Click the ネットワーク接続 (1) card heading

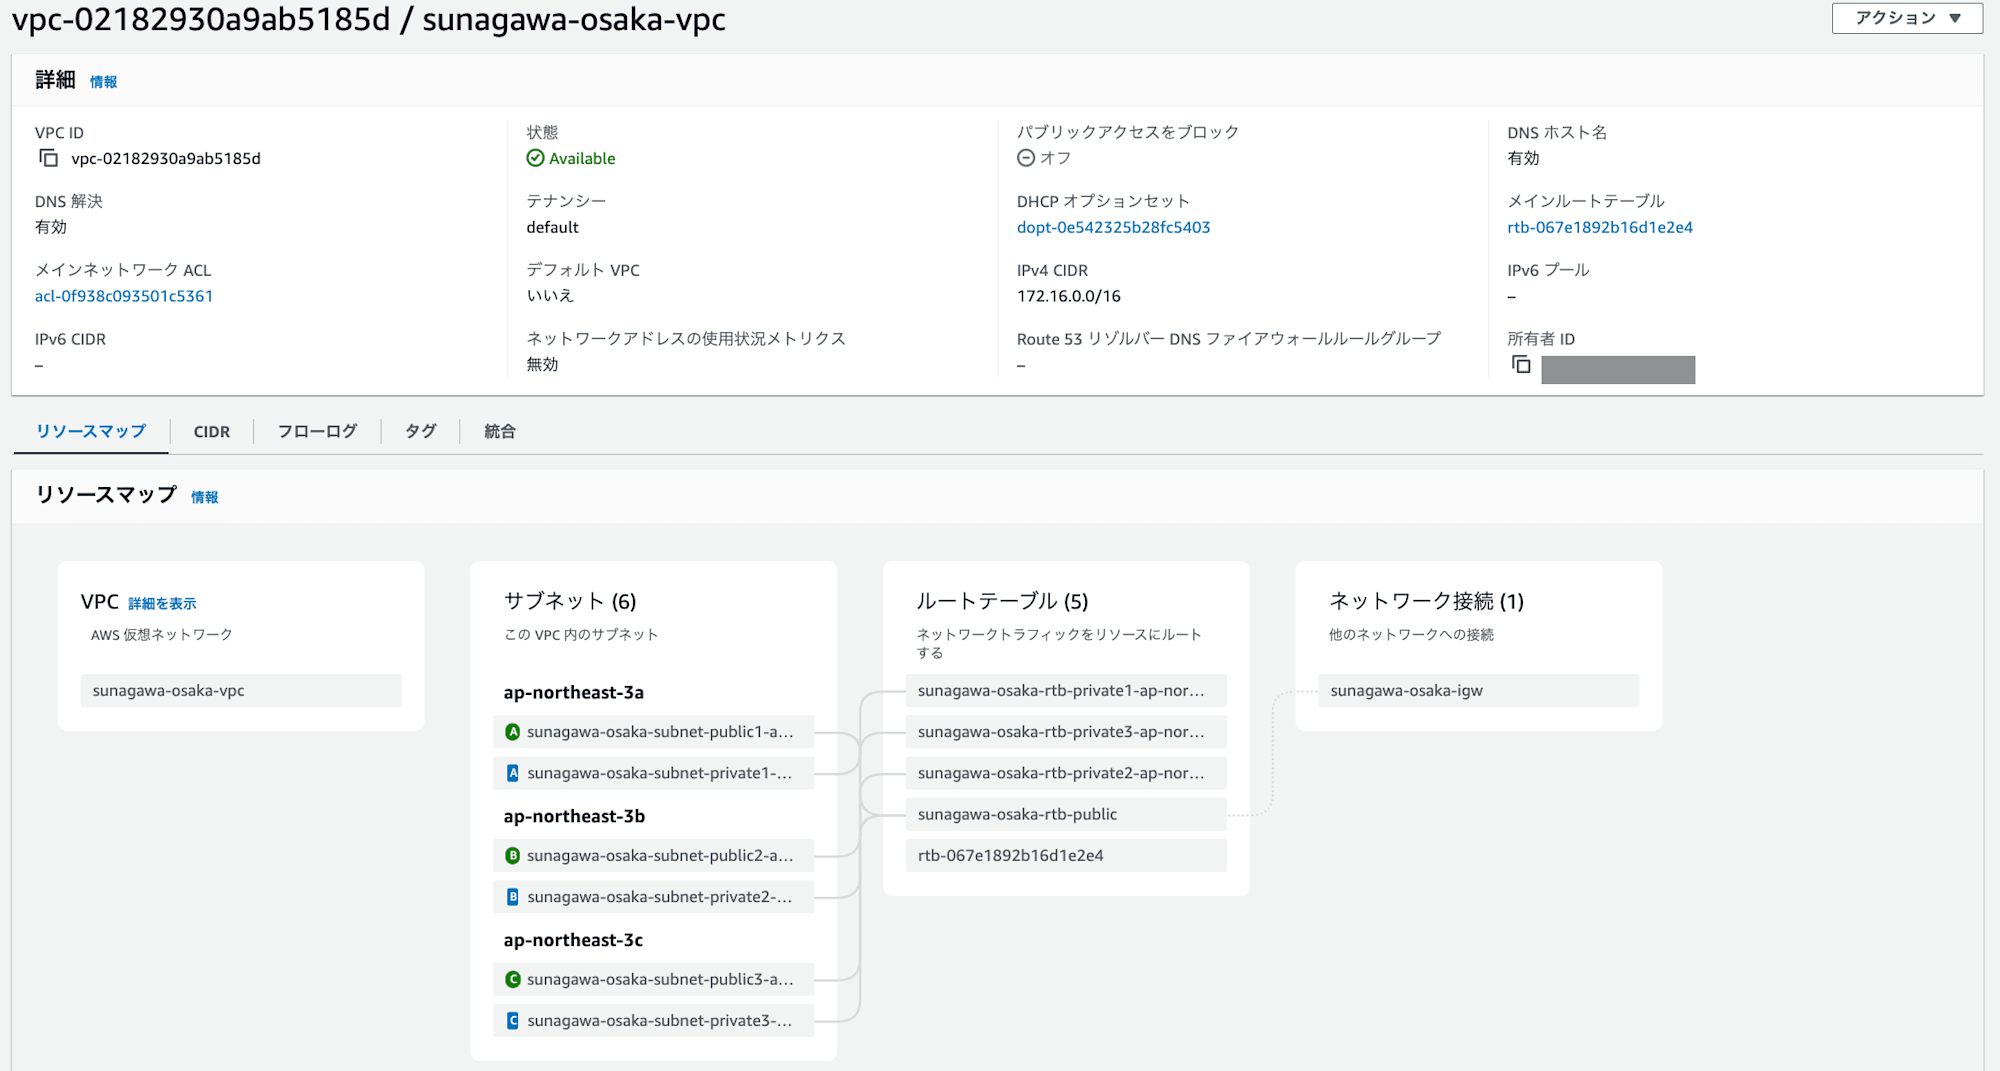coord(1426,601)
